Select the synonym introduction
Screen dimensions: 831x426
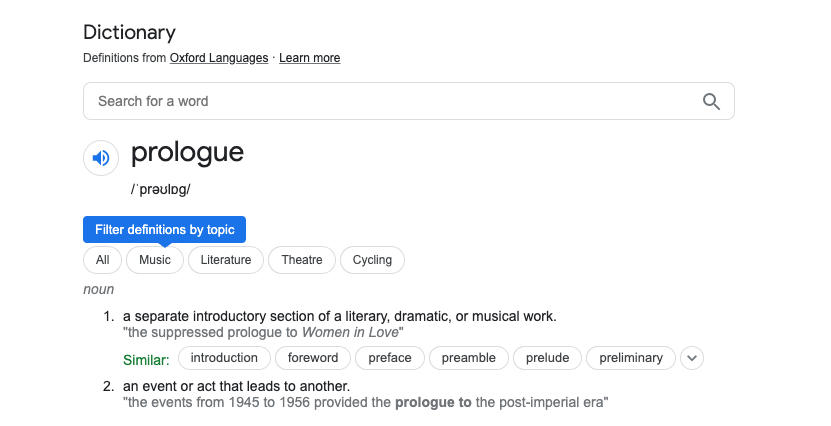point(224,358)
